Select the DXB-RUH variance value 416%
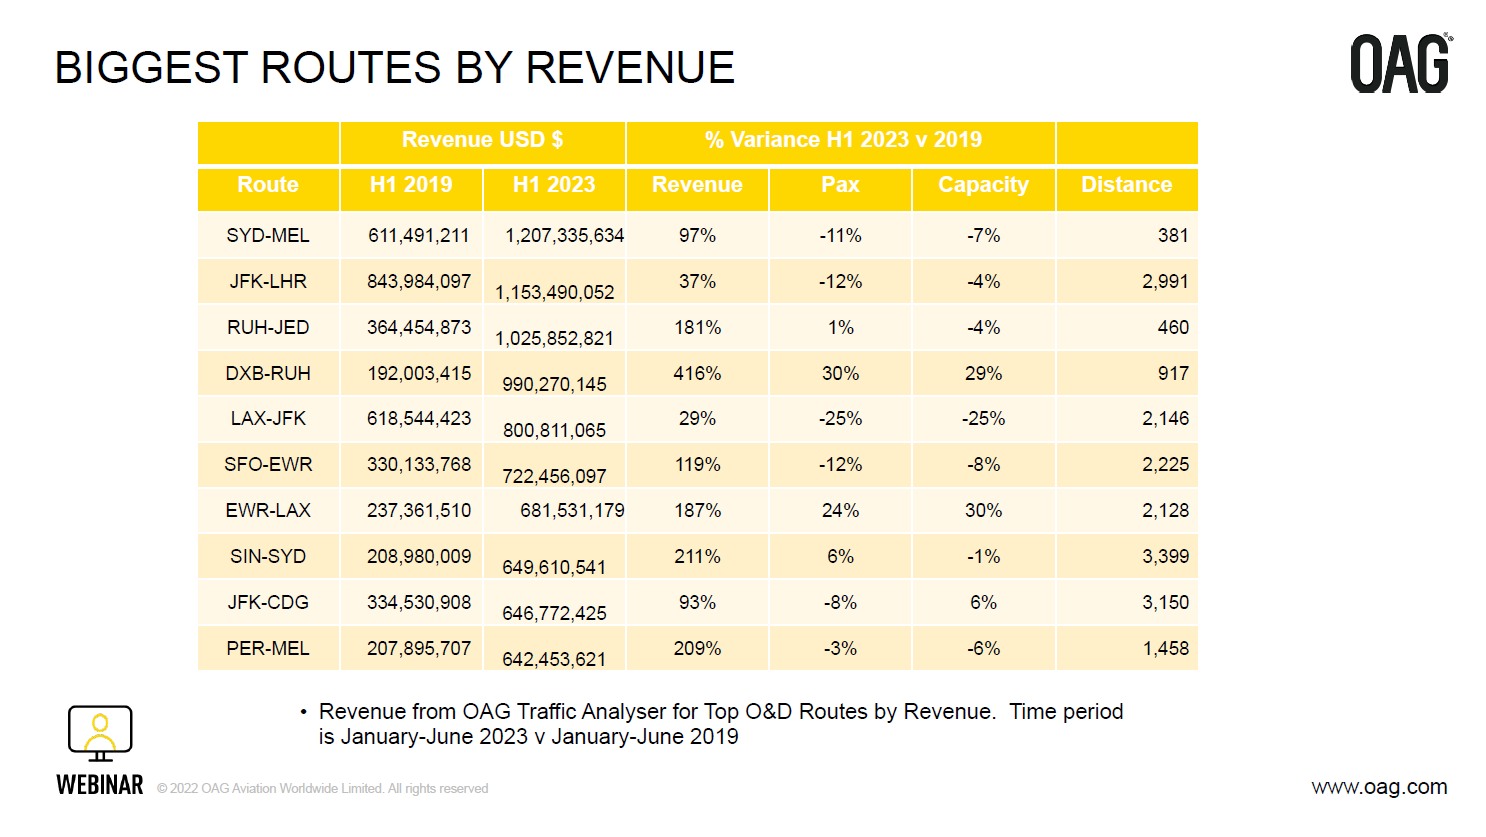This screenshot has height=837, width=1486. coord(697,373)
